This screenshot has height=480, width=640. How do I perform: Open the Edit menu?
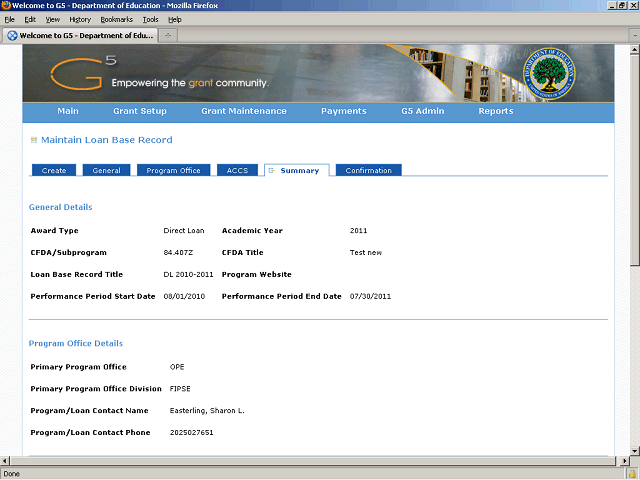[x=30, y=20]
